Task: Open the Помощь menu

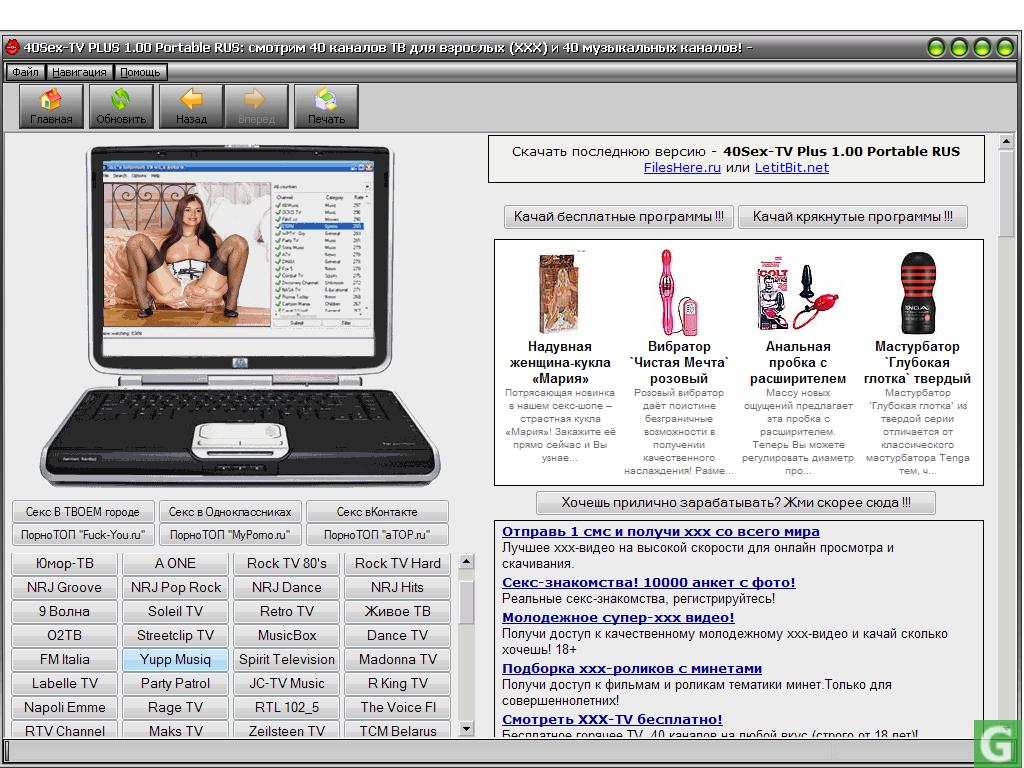Action: (140, 72)
